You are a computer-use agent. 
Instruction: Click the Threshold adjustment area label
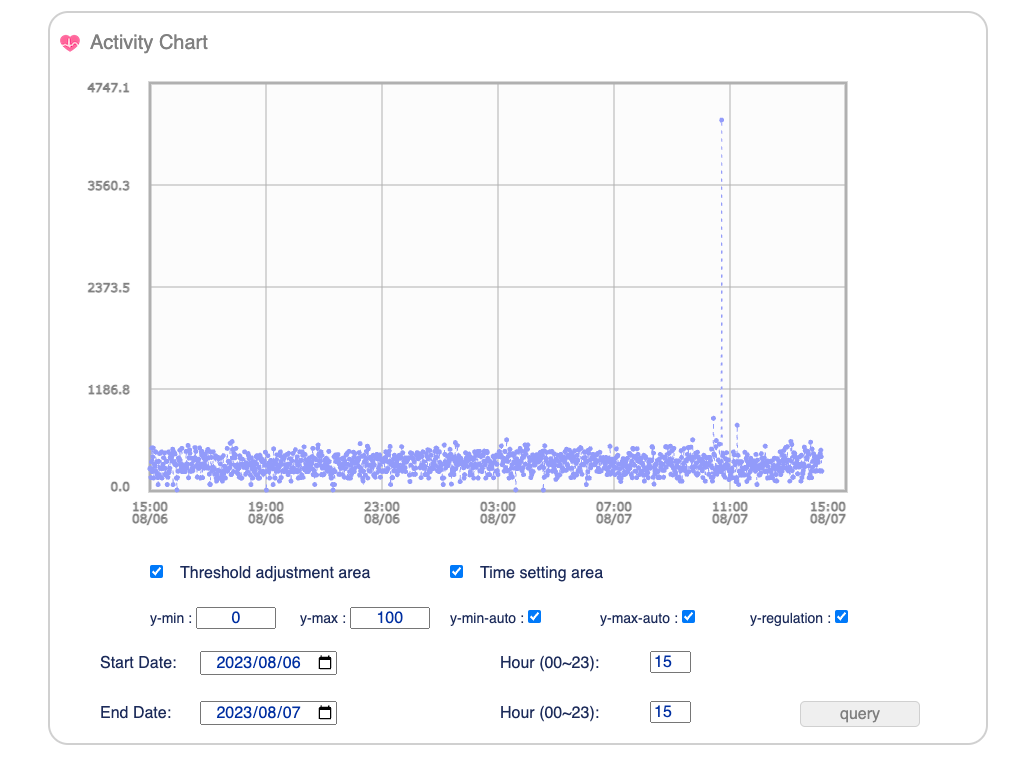coord(275,573)
